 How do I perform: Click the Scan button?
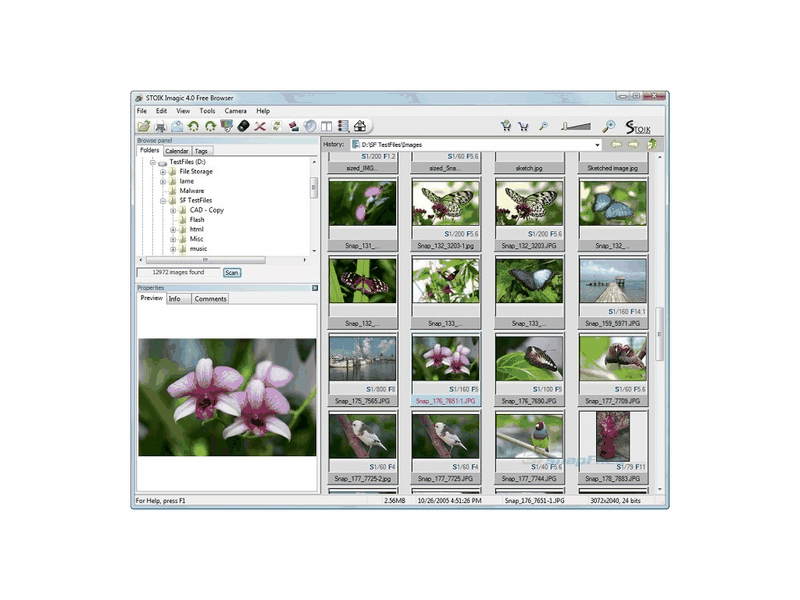232,273
